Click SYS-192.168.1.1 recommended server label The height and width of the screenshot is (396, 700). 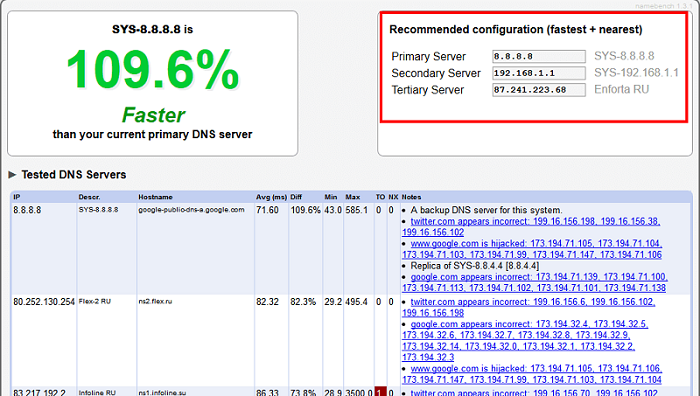pyautogui.click(x=636, y=73)
